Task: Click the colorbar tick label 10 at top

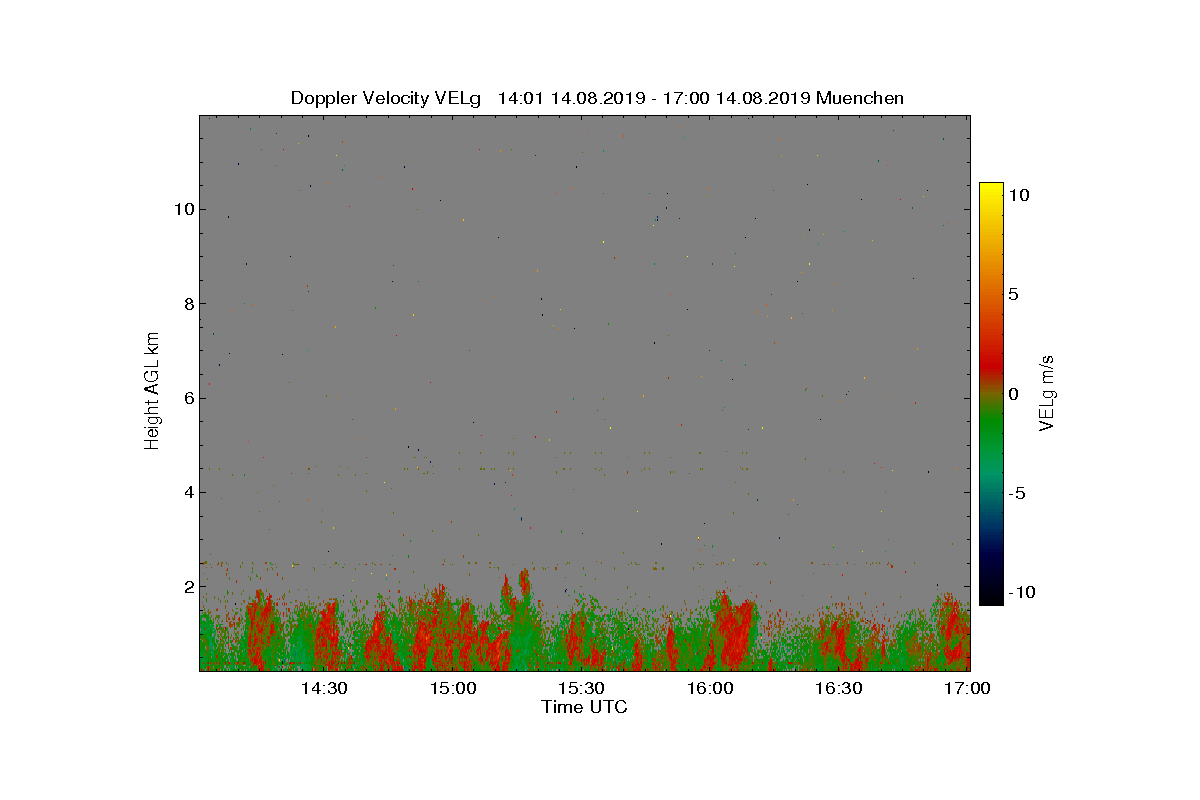Action: 1018,195
